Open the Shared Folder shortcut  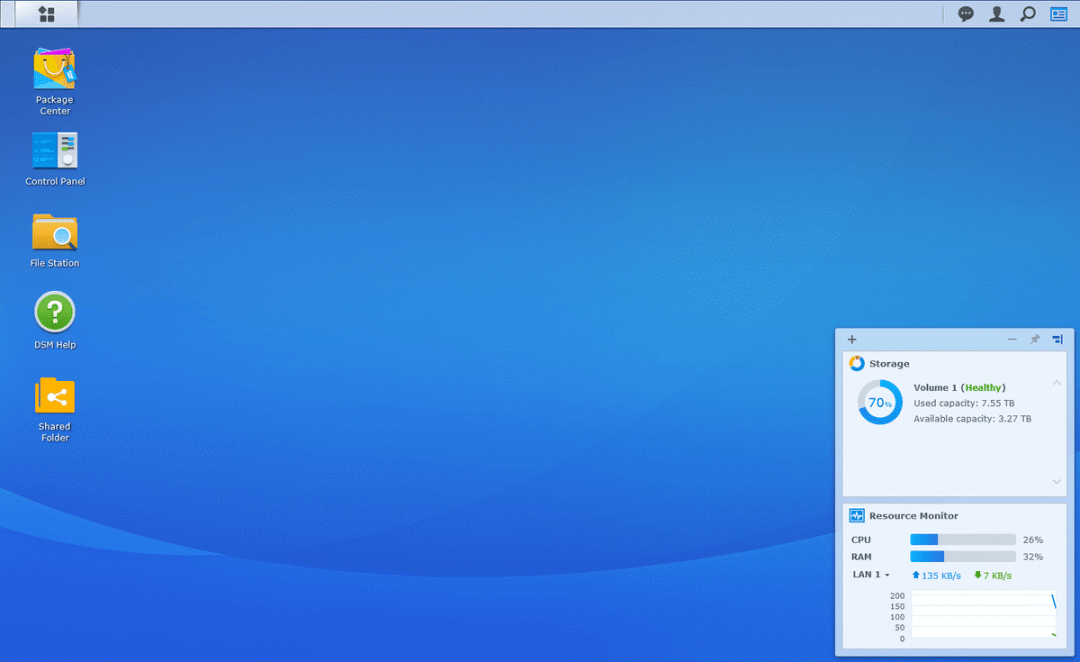tap(55, 396)
